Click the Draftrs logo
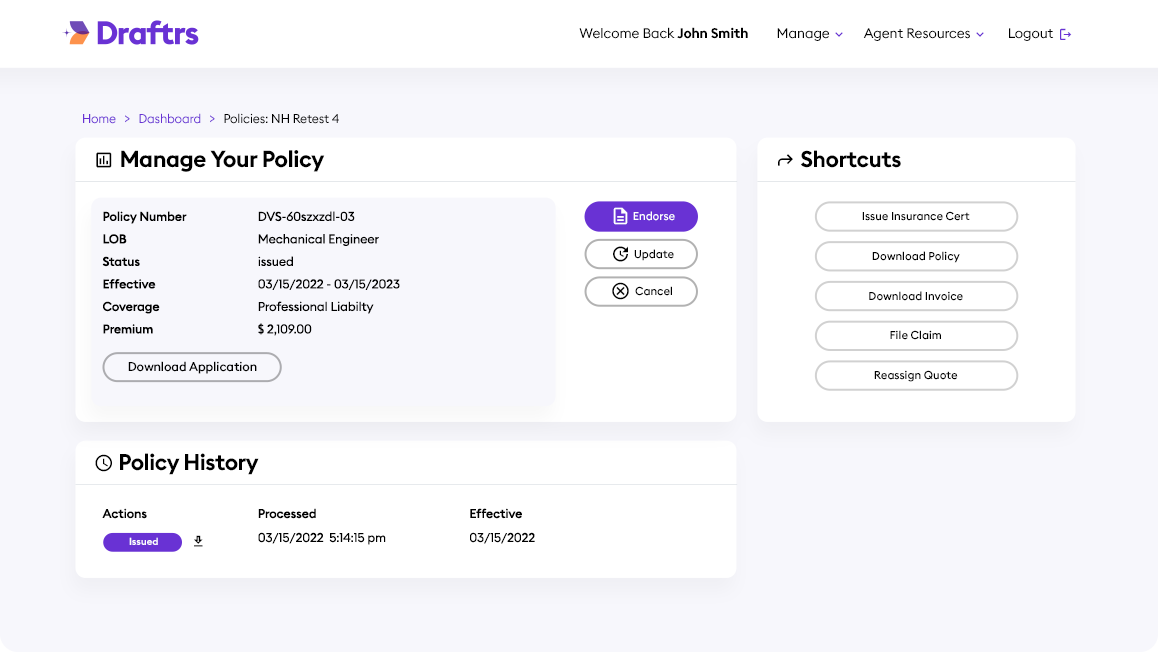The width and height of the screenshot is (1158, 652). [131, 33]
